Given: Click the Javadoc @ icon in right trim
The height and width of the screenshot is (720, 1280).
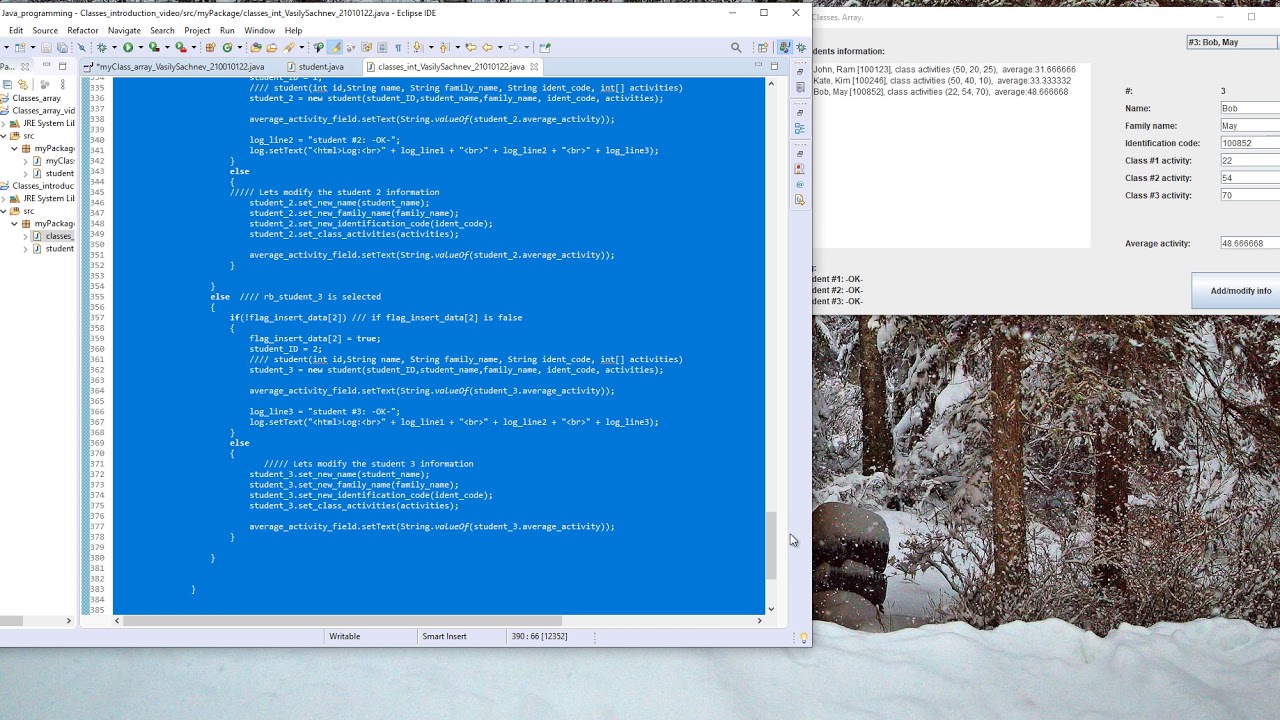Looking at the screenshot, I should point(800,184).
